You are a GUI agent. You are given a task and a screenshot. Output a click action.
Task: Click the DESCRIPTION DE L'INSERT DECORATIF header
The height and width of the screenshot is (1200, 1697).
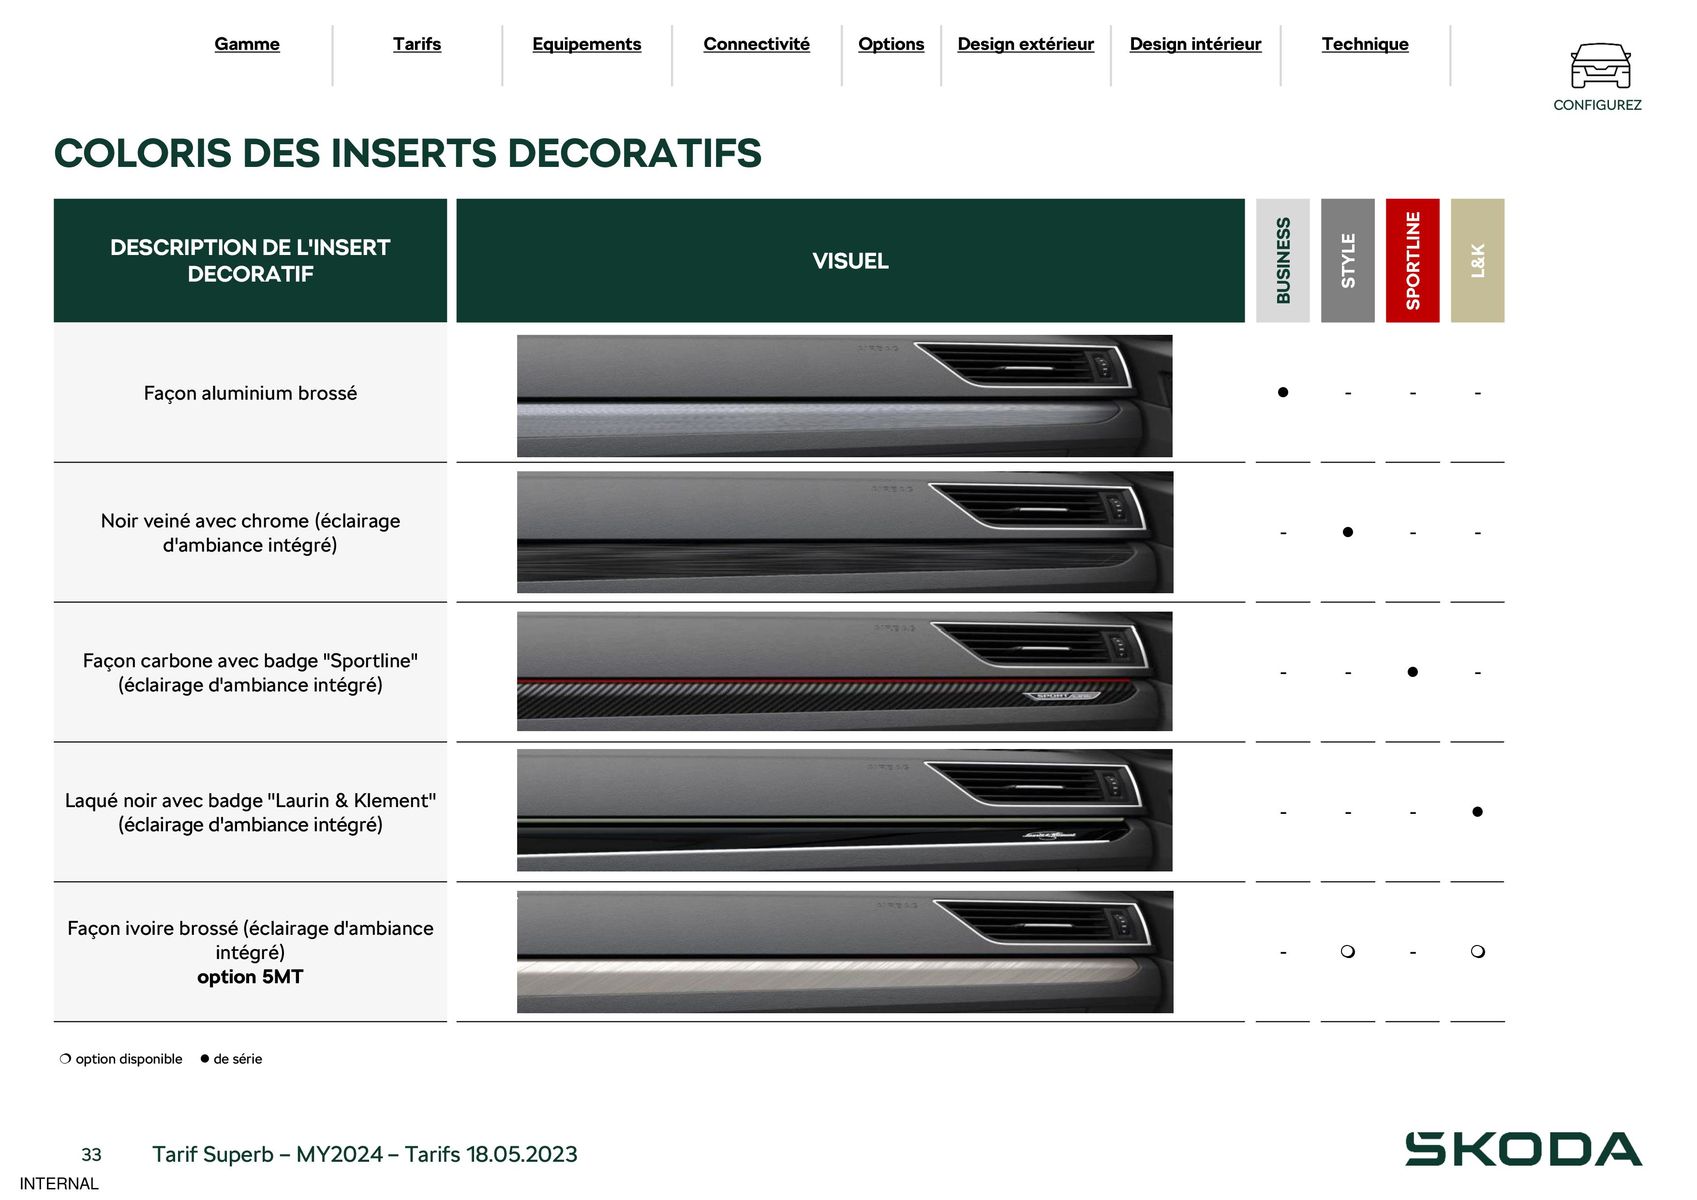(x=250, y=260)
